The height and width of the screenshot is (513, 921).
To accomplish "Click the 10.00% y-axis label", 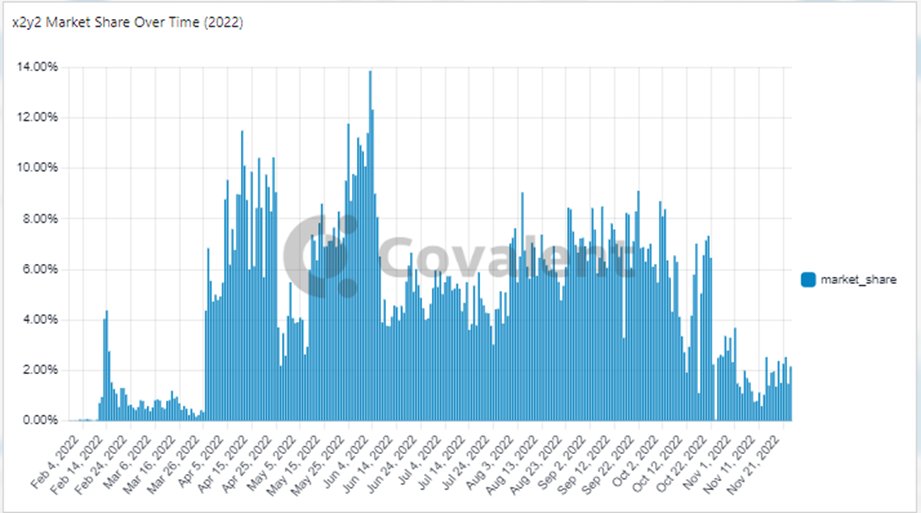I will [x=38, y=168].
